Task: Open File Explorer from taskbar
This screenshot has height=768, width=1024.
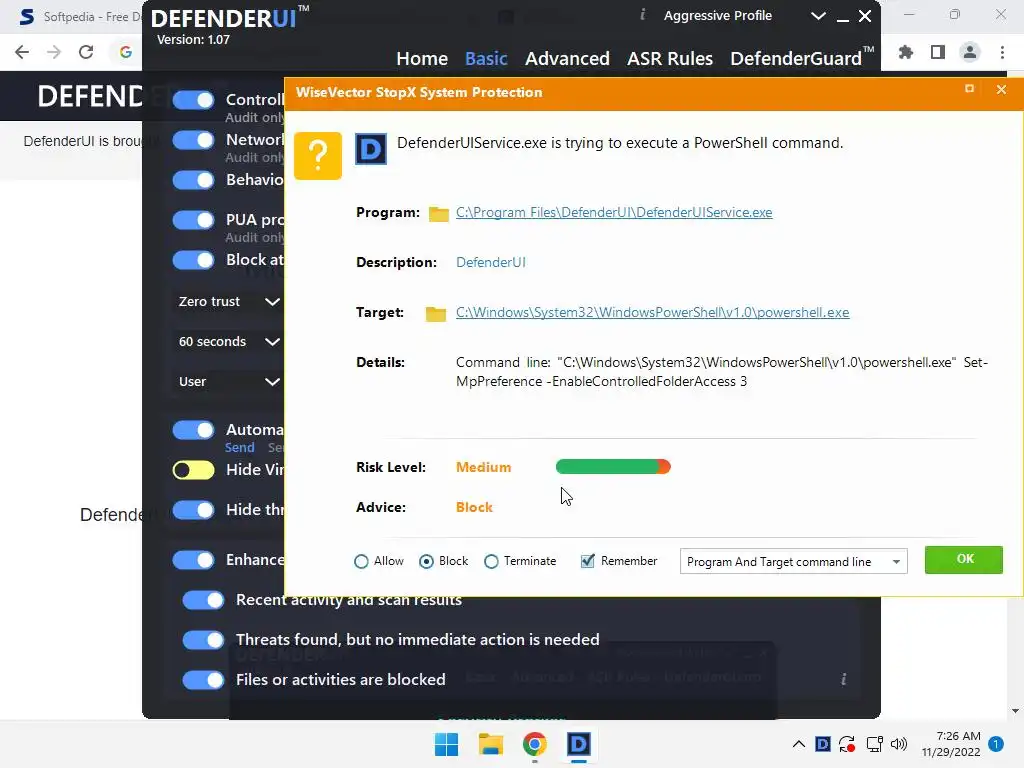Action: click(490, 744)
